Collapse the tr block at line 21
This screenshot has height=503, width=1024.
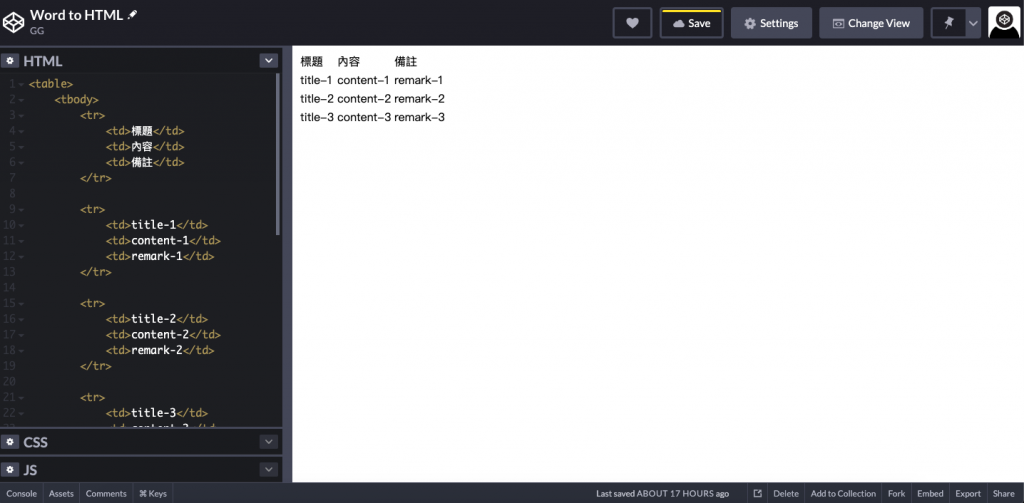point(22,398)
